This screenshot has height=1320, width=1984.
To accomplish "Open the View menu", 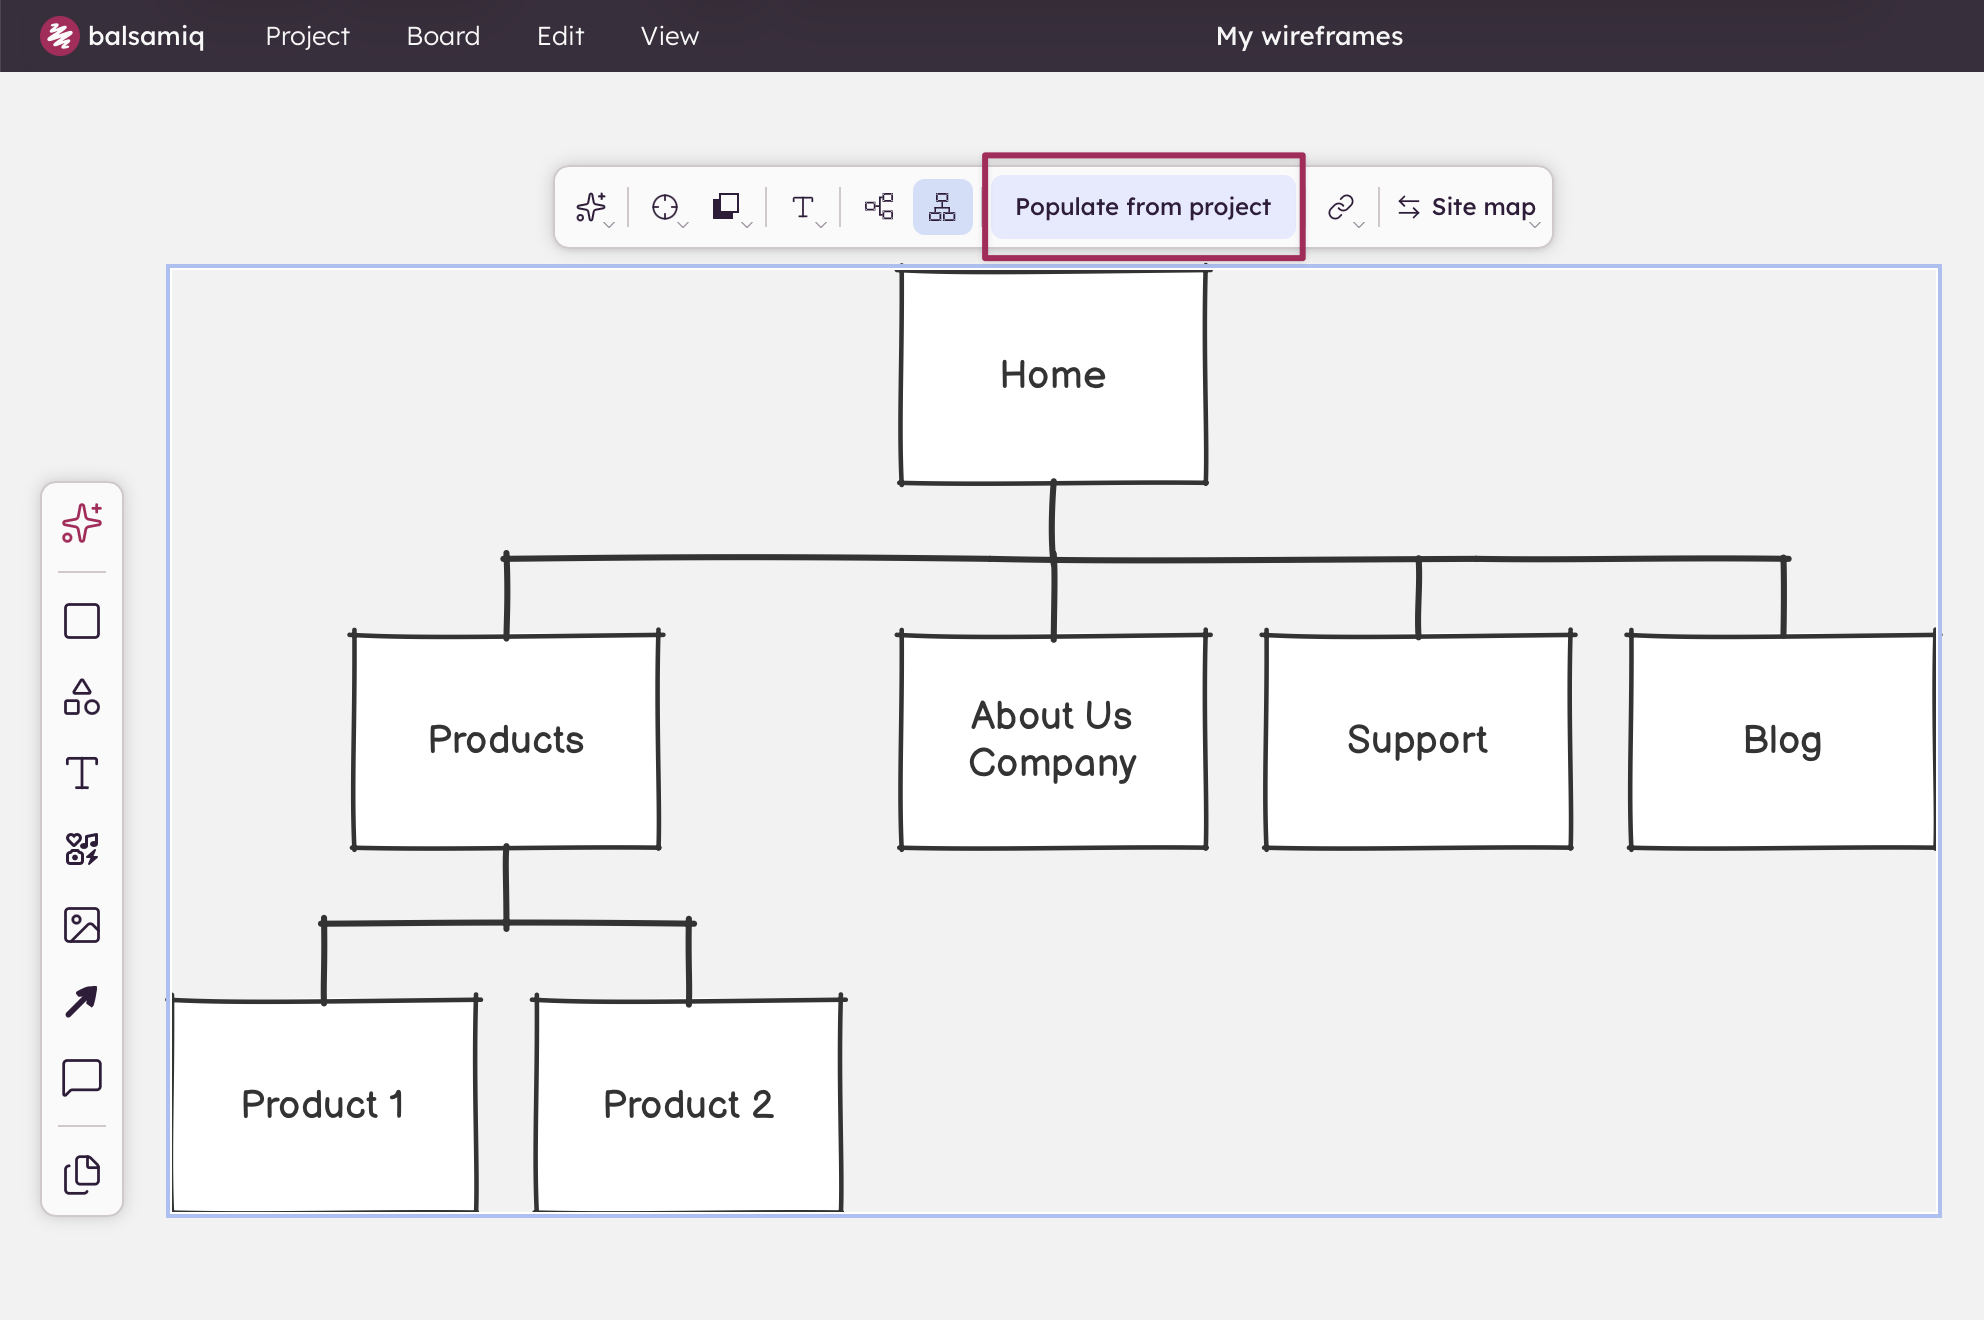I will (x=670, y=36).
